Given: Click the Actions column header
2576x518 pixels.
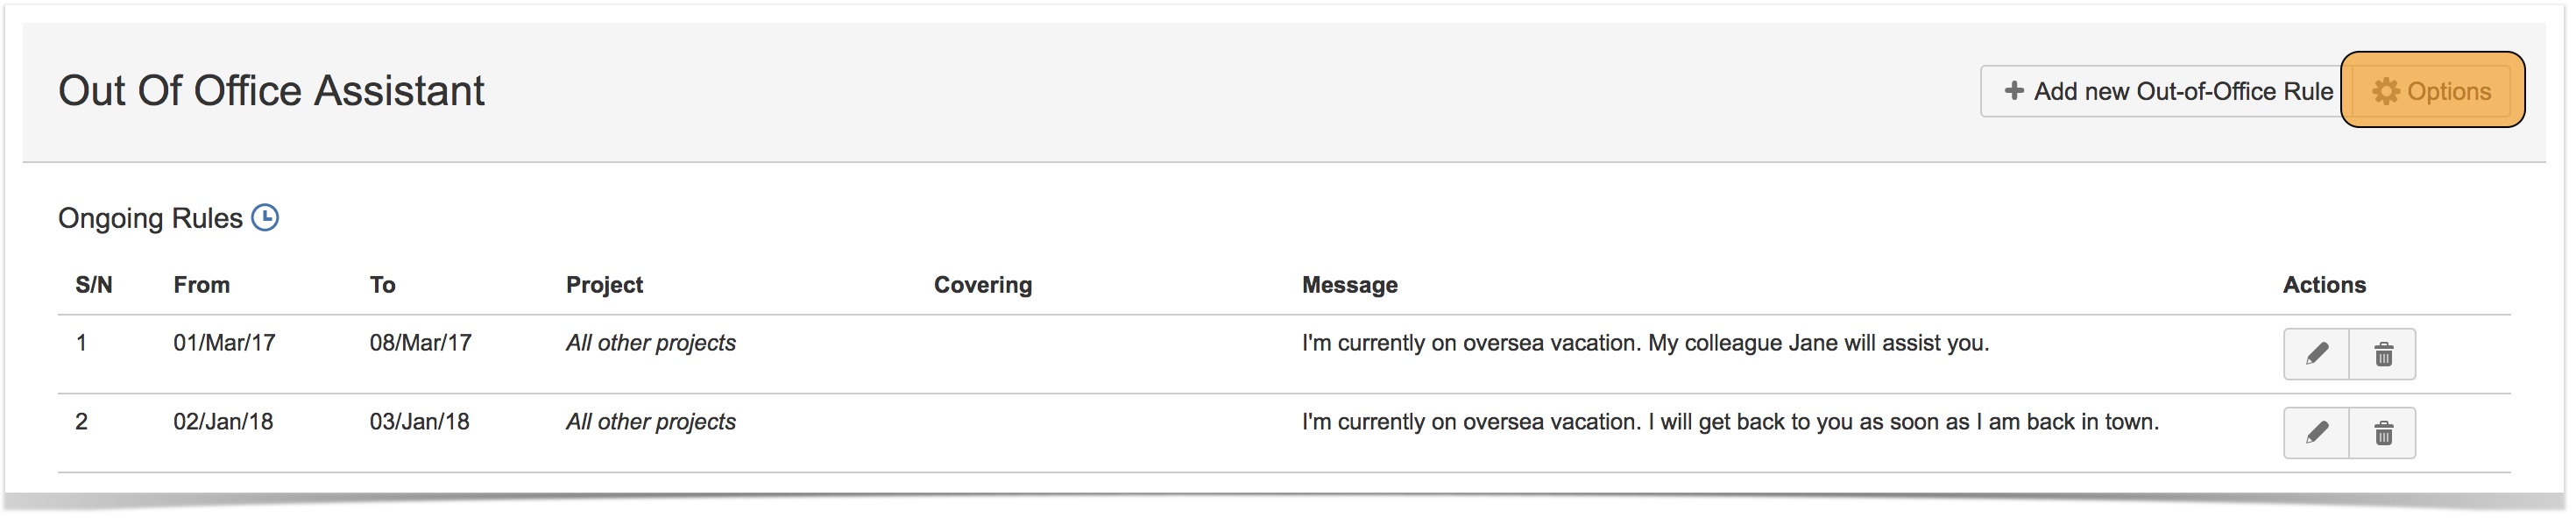Looking at the screenshot, I should pos(2323,285).
